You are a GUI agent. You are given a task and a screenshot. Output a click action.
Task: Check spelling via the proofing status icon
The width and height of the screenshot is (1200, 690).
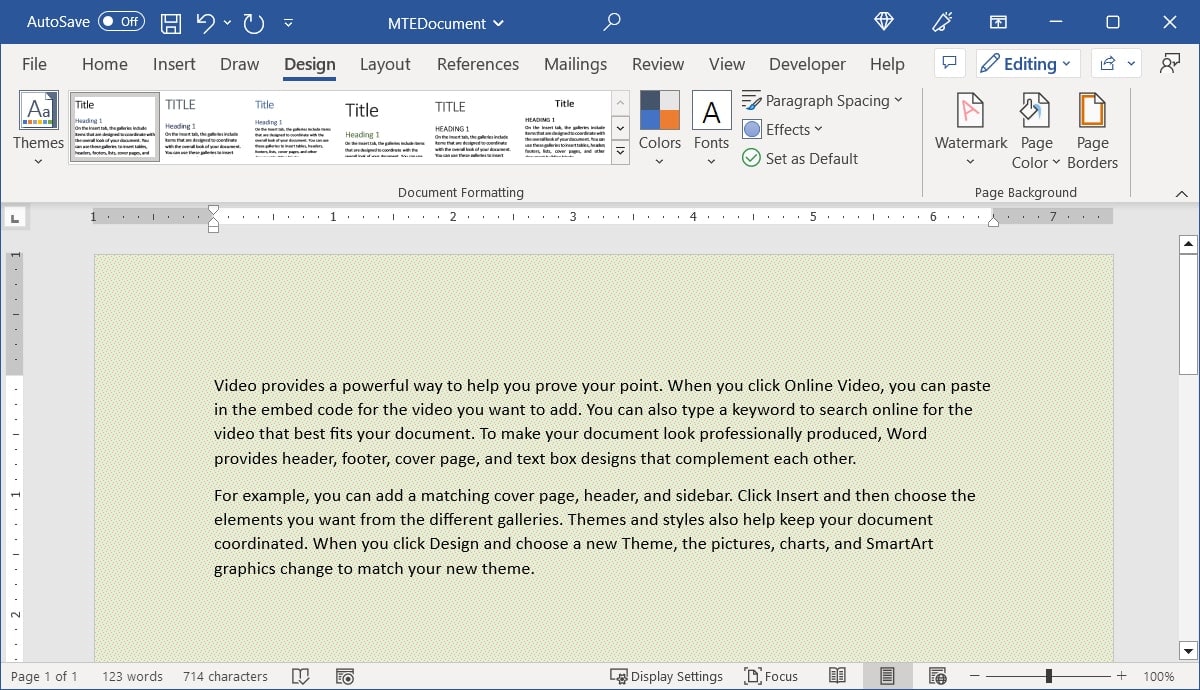coord(301,676)
